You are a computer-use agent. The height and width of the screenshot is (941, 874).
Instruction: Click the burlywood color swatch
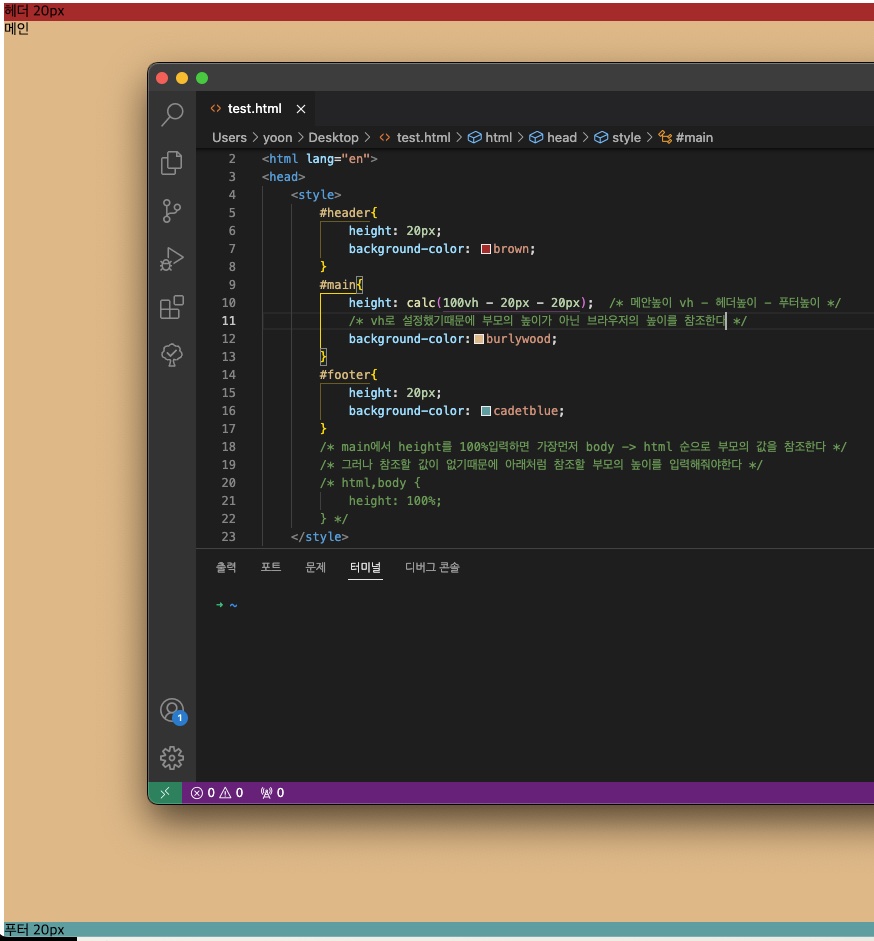479,339
